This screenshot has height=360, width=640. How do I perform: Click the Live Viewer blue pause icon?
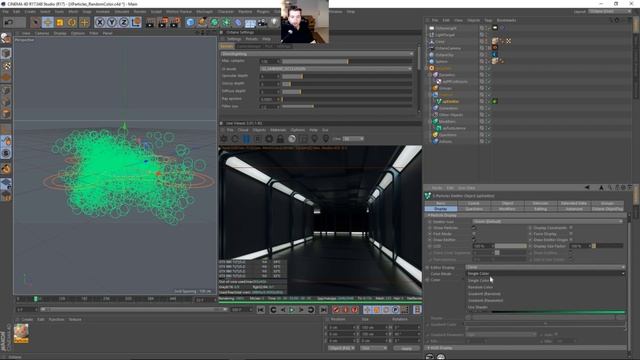[246, 139]
